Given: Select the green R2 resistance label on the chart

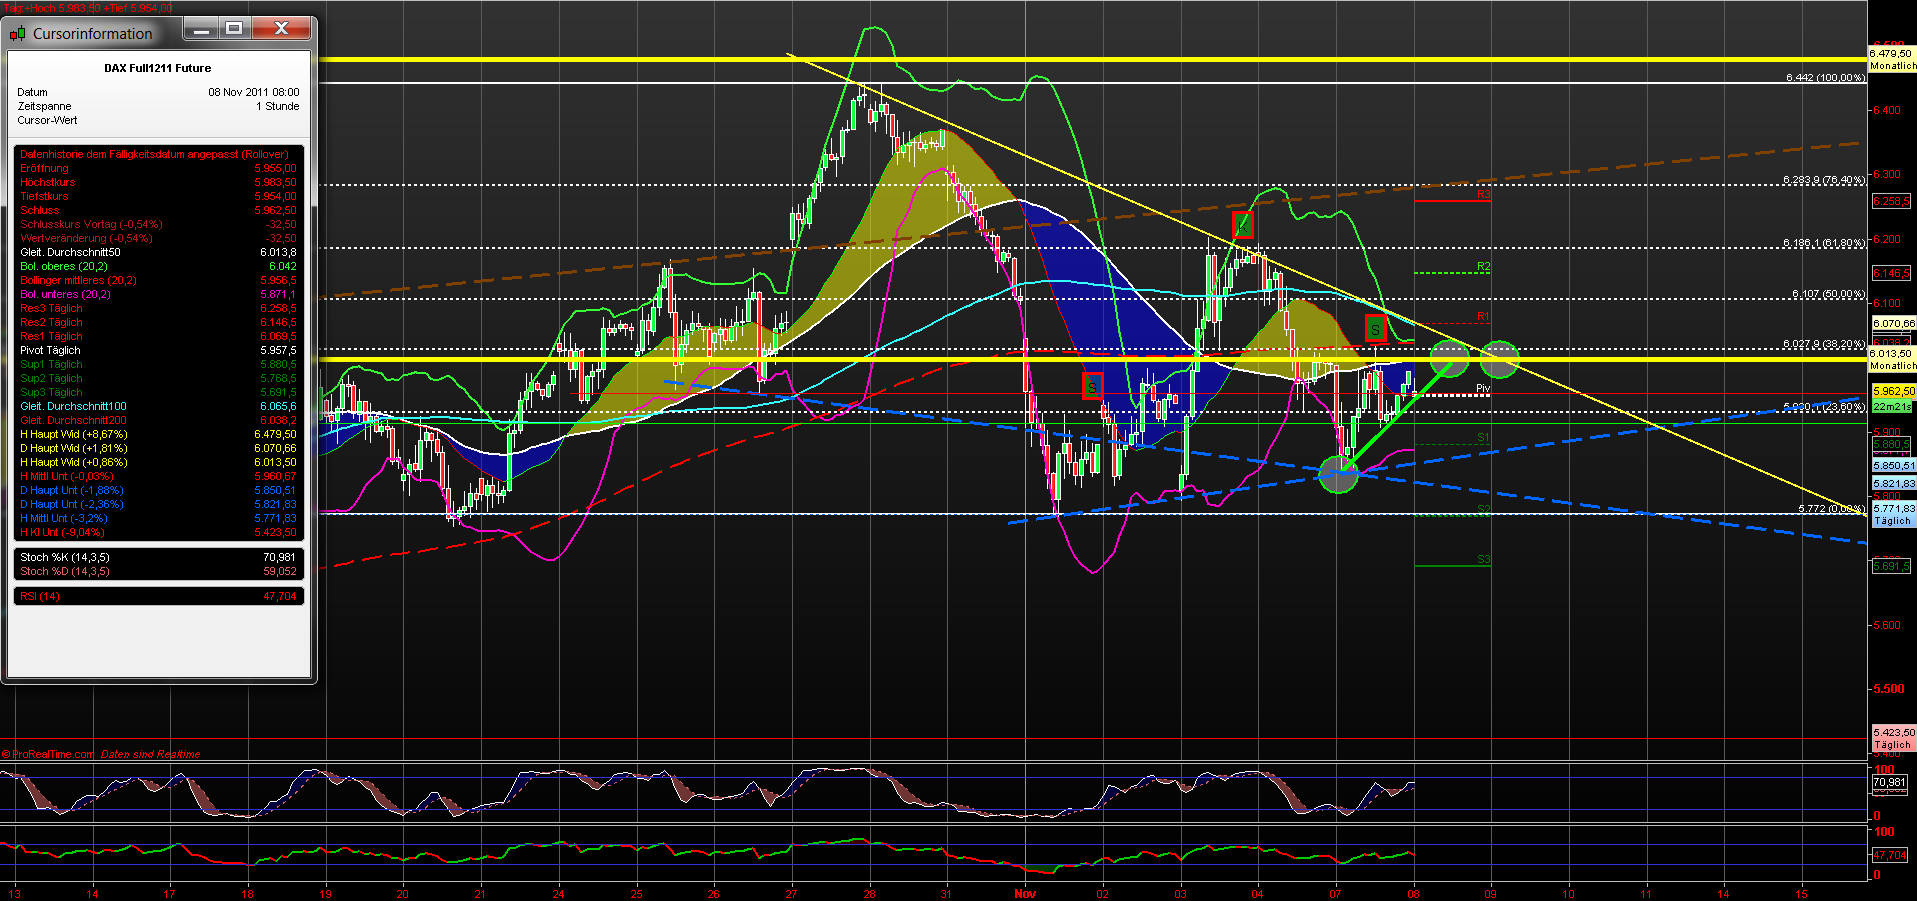Looking at the screenshot, I should [1482, 267].
